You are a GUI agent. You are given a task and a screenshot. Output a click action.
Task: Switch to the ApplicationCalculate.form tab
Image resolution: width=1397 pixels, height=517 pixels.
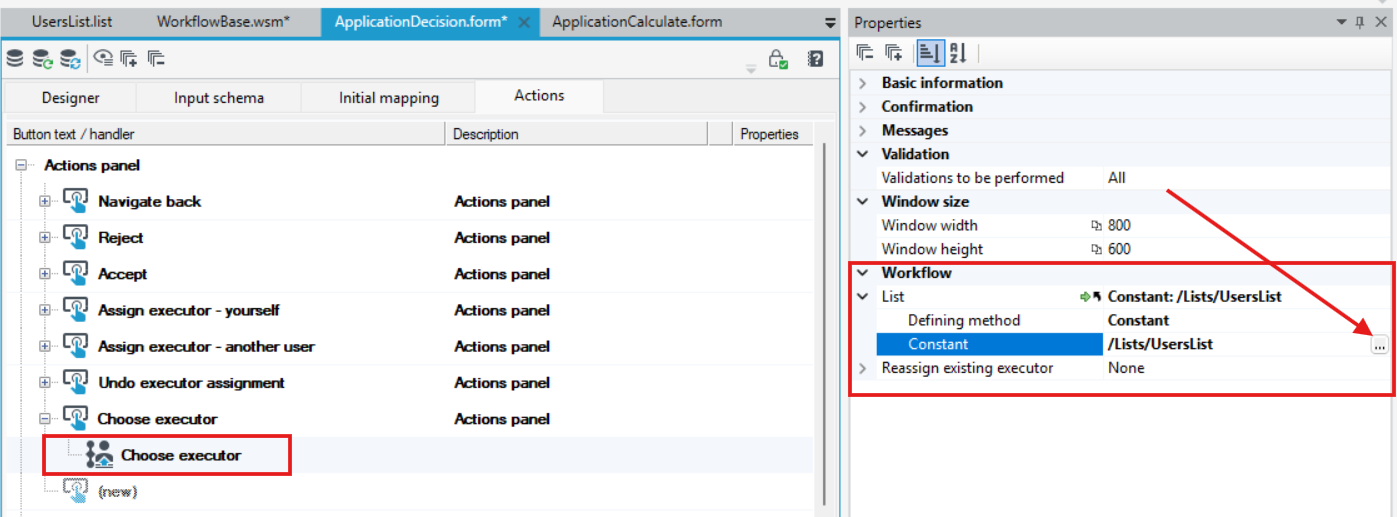pyautogui.click(x=637, y=22)
